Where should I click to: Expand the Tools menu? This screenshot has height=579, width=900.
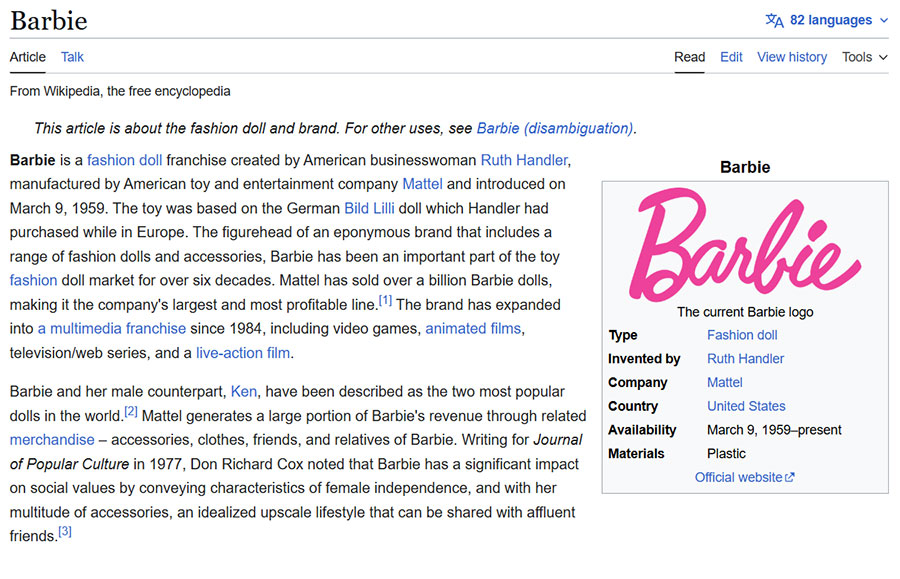[x=865, y=57]
